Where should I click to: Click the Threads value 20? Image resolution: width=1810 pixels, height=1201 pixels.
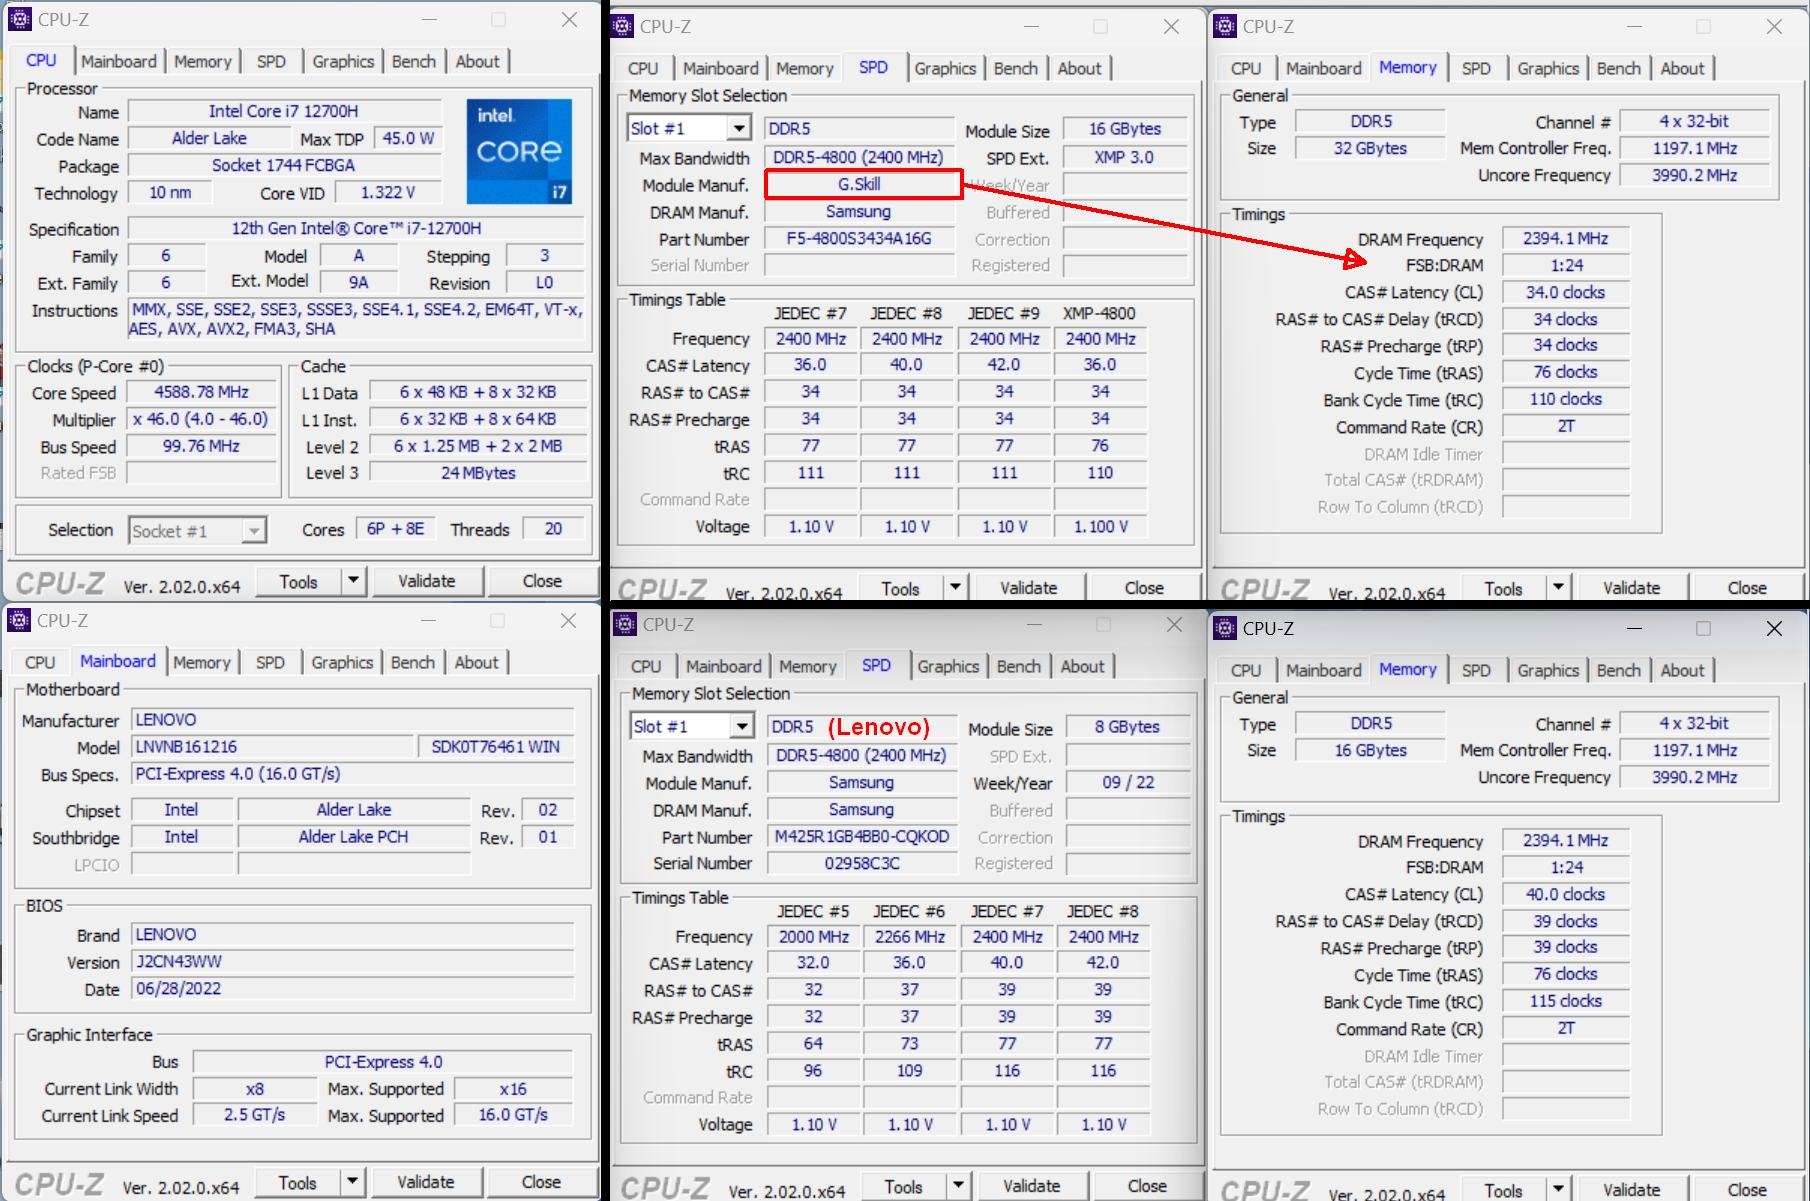click(x=553, y=529)
